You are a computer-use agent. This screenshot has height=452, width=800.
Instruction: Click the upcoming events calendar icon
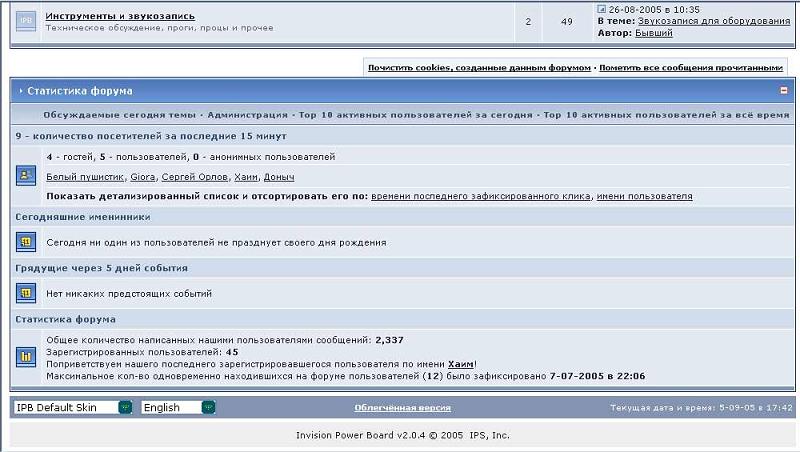click(x=26, y=293)
